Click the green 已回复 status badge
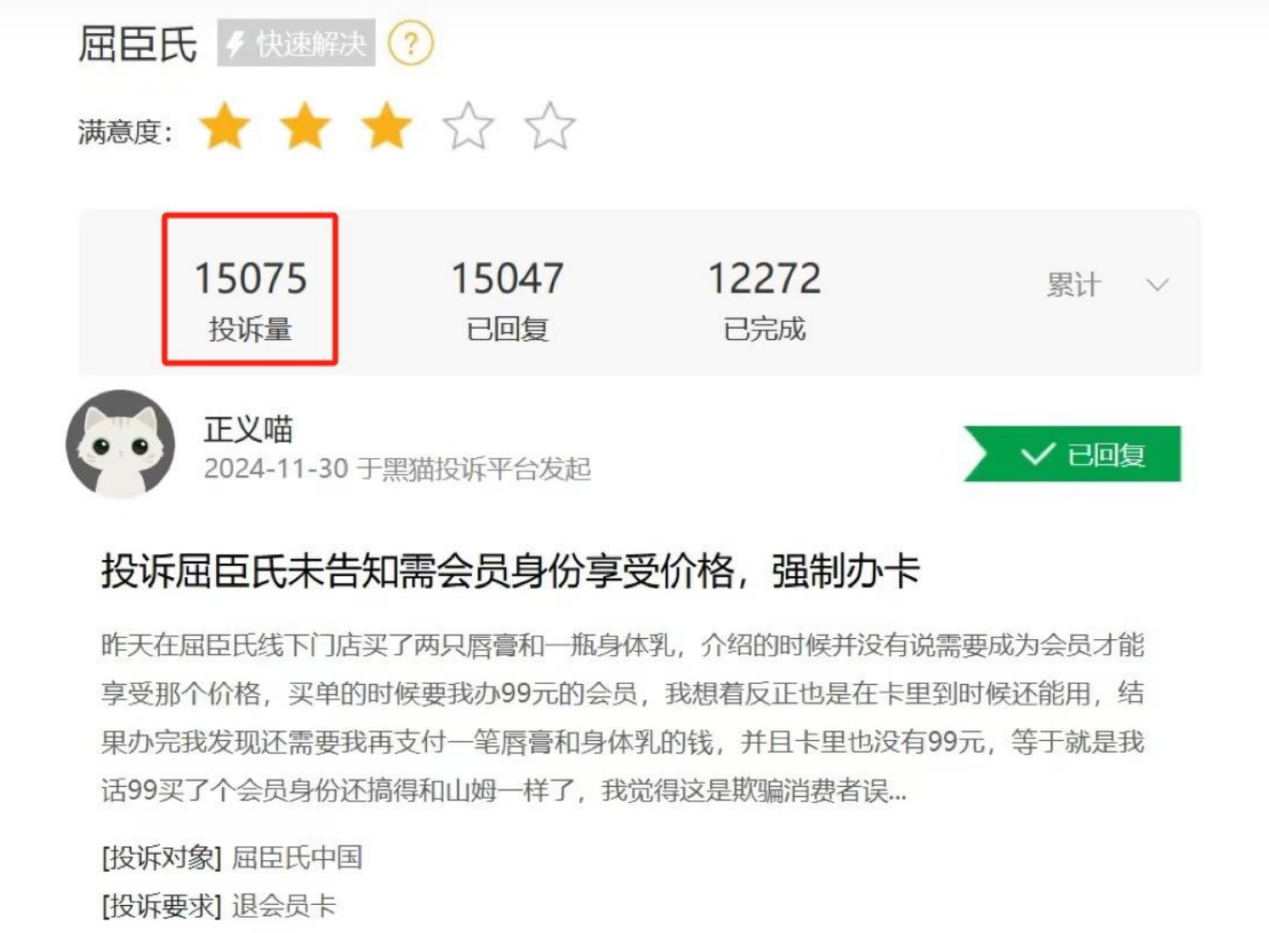1269x933 pixels. (x=1072, y=454)
